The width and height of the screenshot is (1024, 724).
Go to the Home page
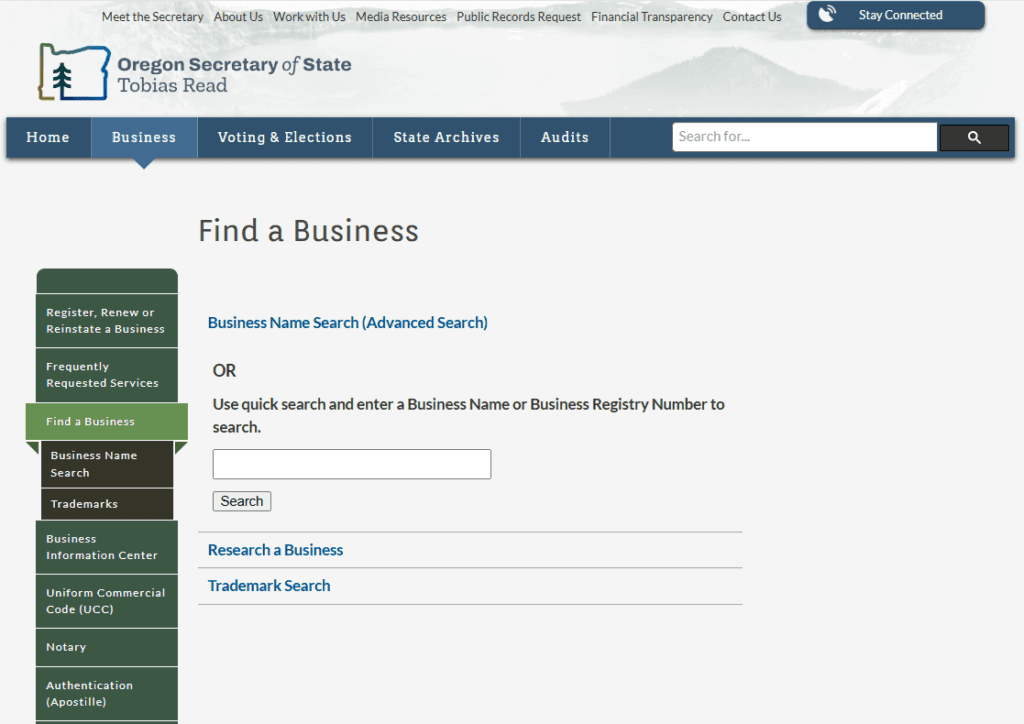(x=48, y=137)
